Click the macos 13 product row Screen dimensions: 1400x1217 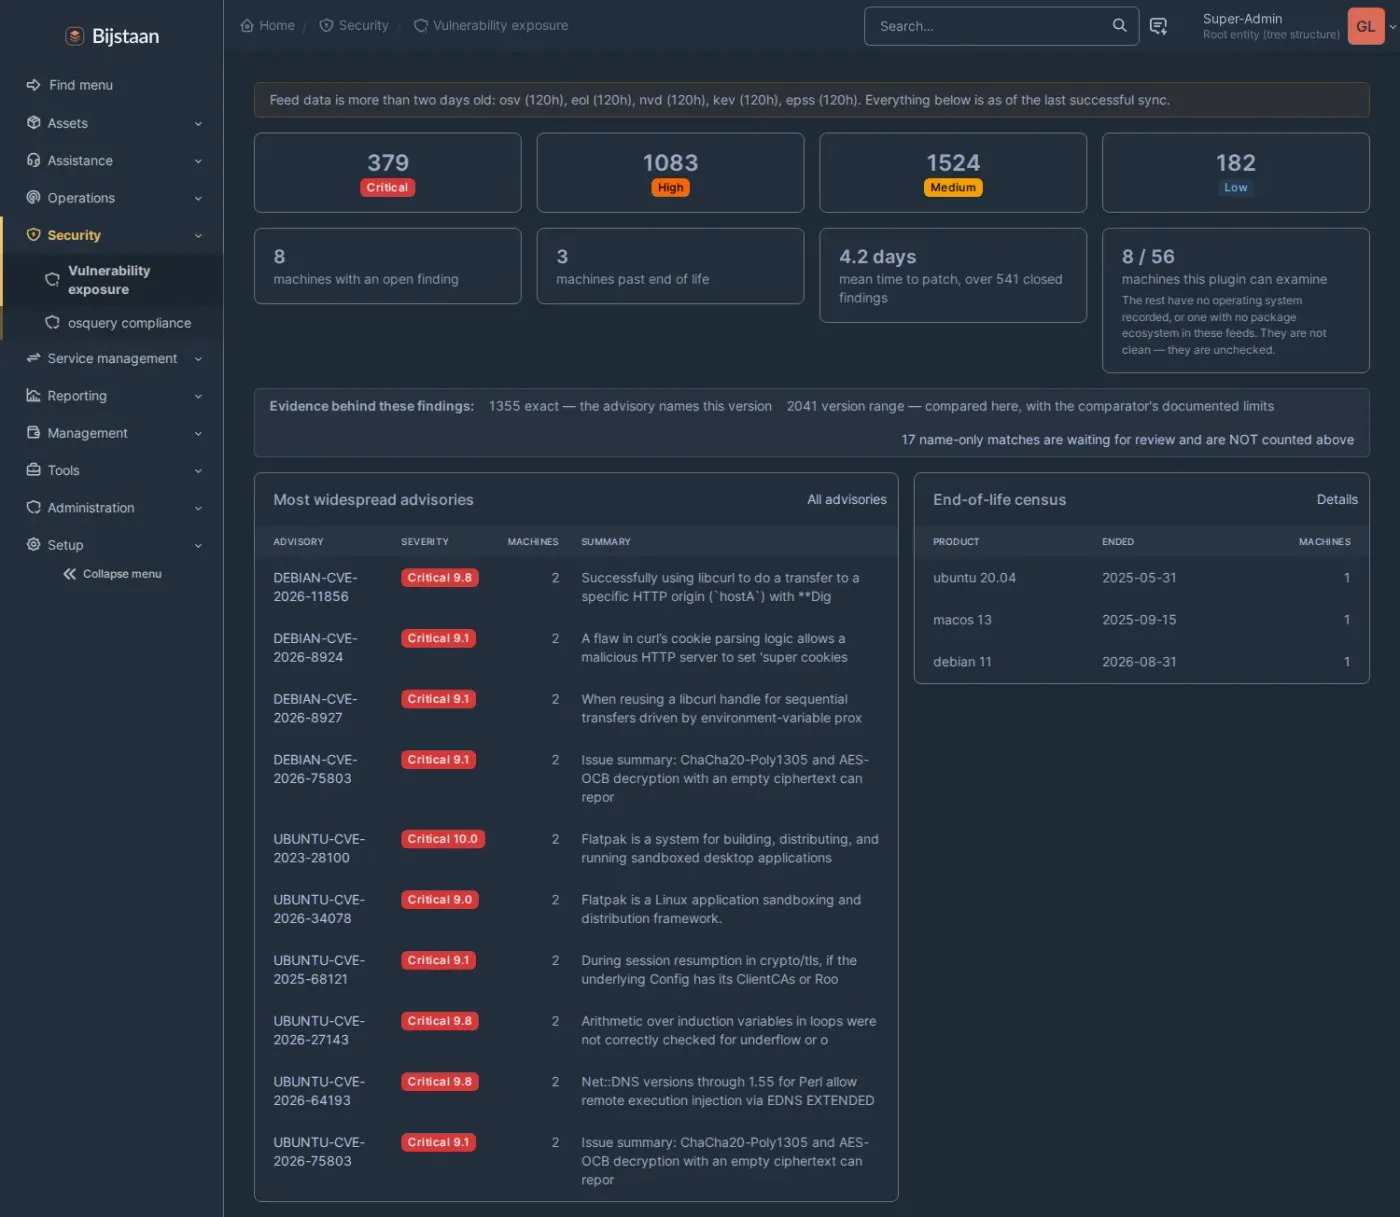1141,620
